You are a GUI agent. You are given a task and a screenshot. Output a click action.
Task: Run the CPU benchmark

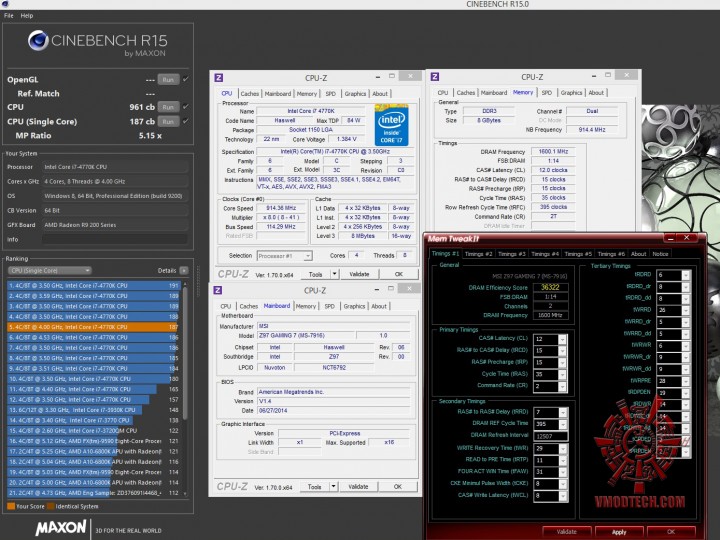click(168, 107)
